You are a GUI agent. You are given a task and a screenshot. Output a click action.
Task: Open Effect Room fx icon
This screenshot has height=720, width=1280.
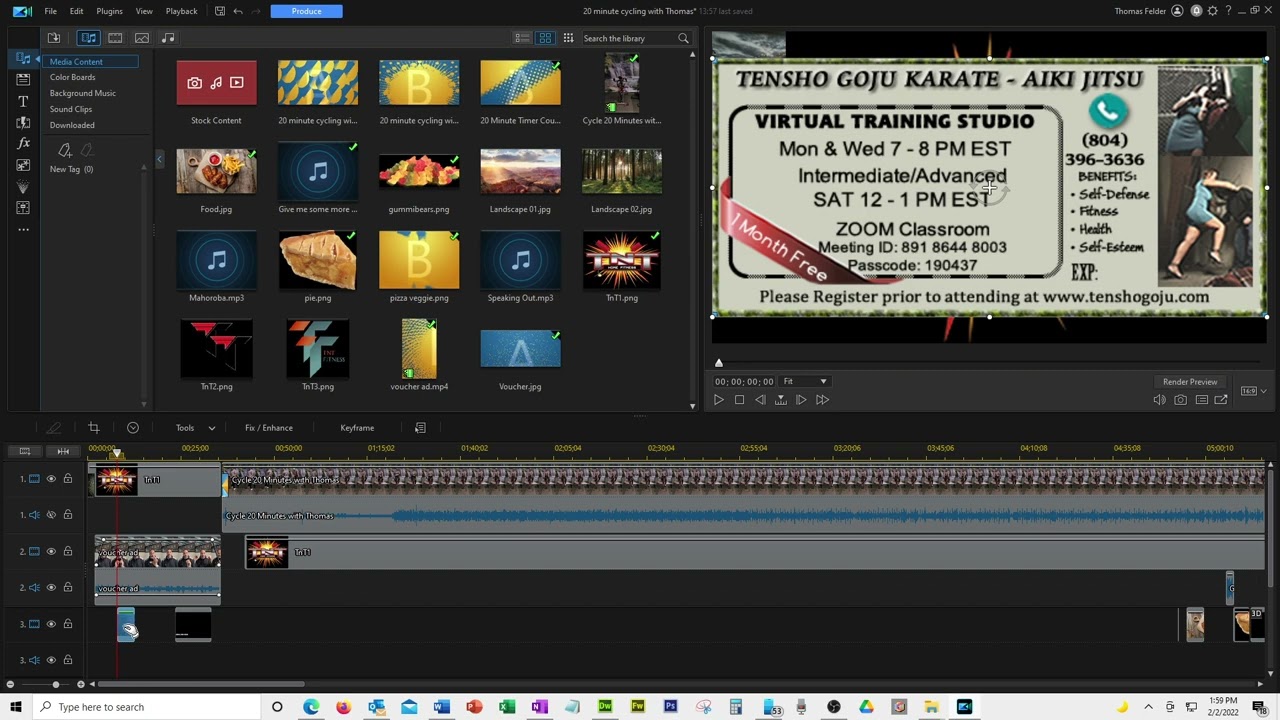point(23,144)
